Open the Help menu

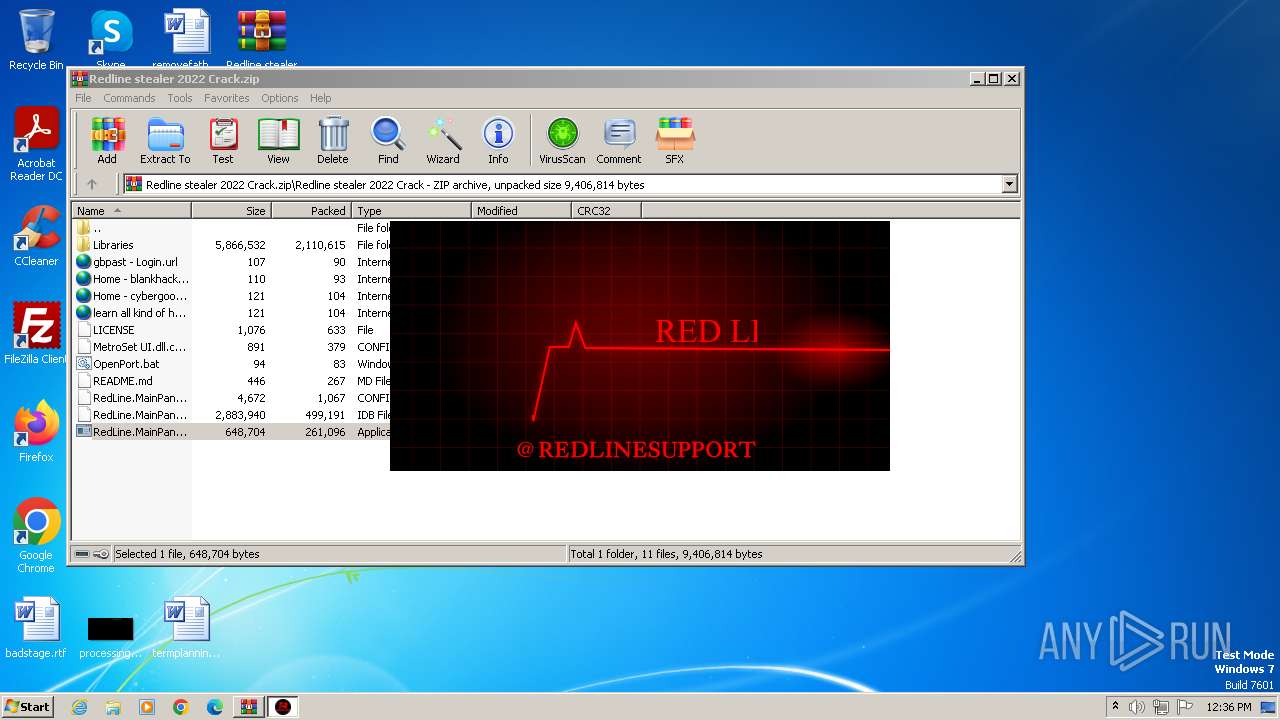320,98
